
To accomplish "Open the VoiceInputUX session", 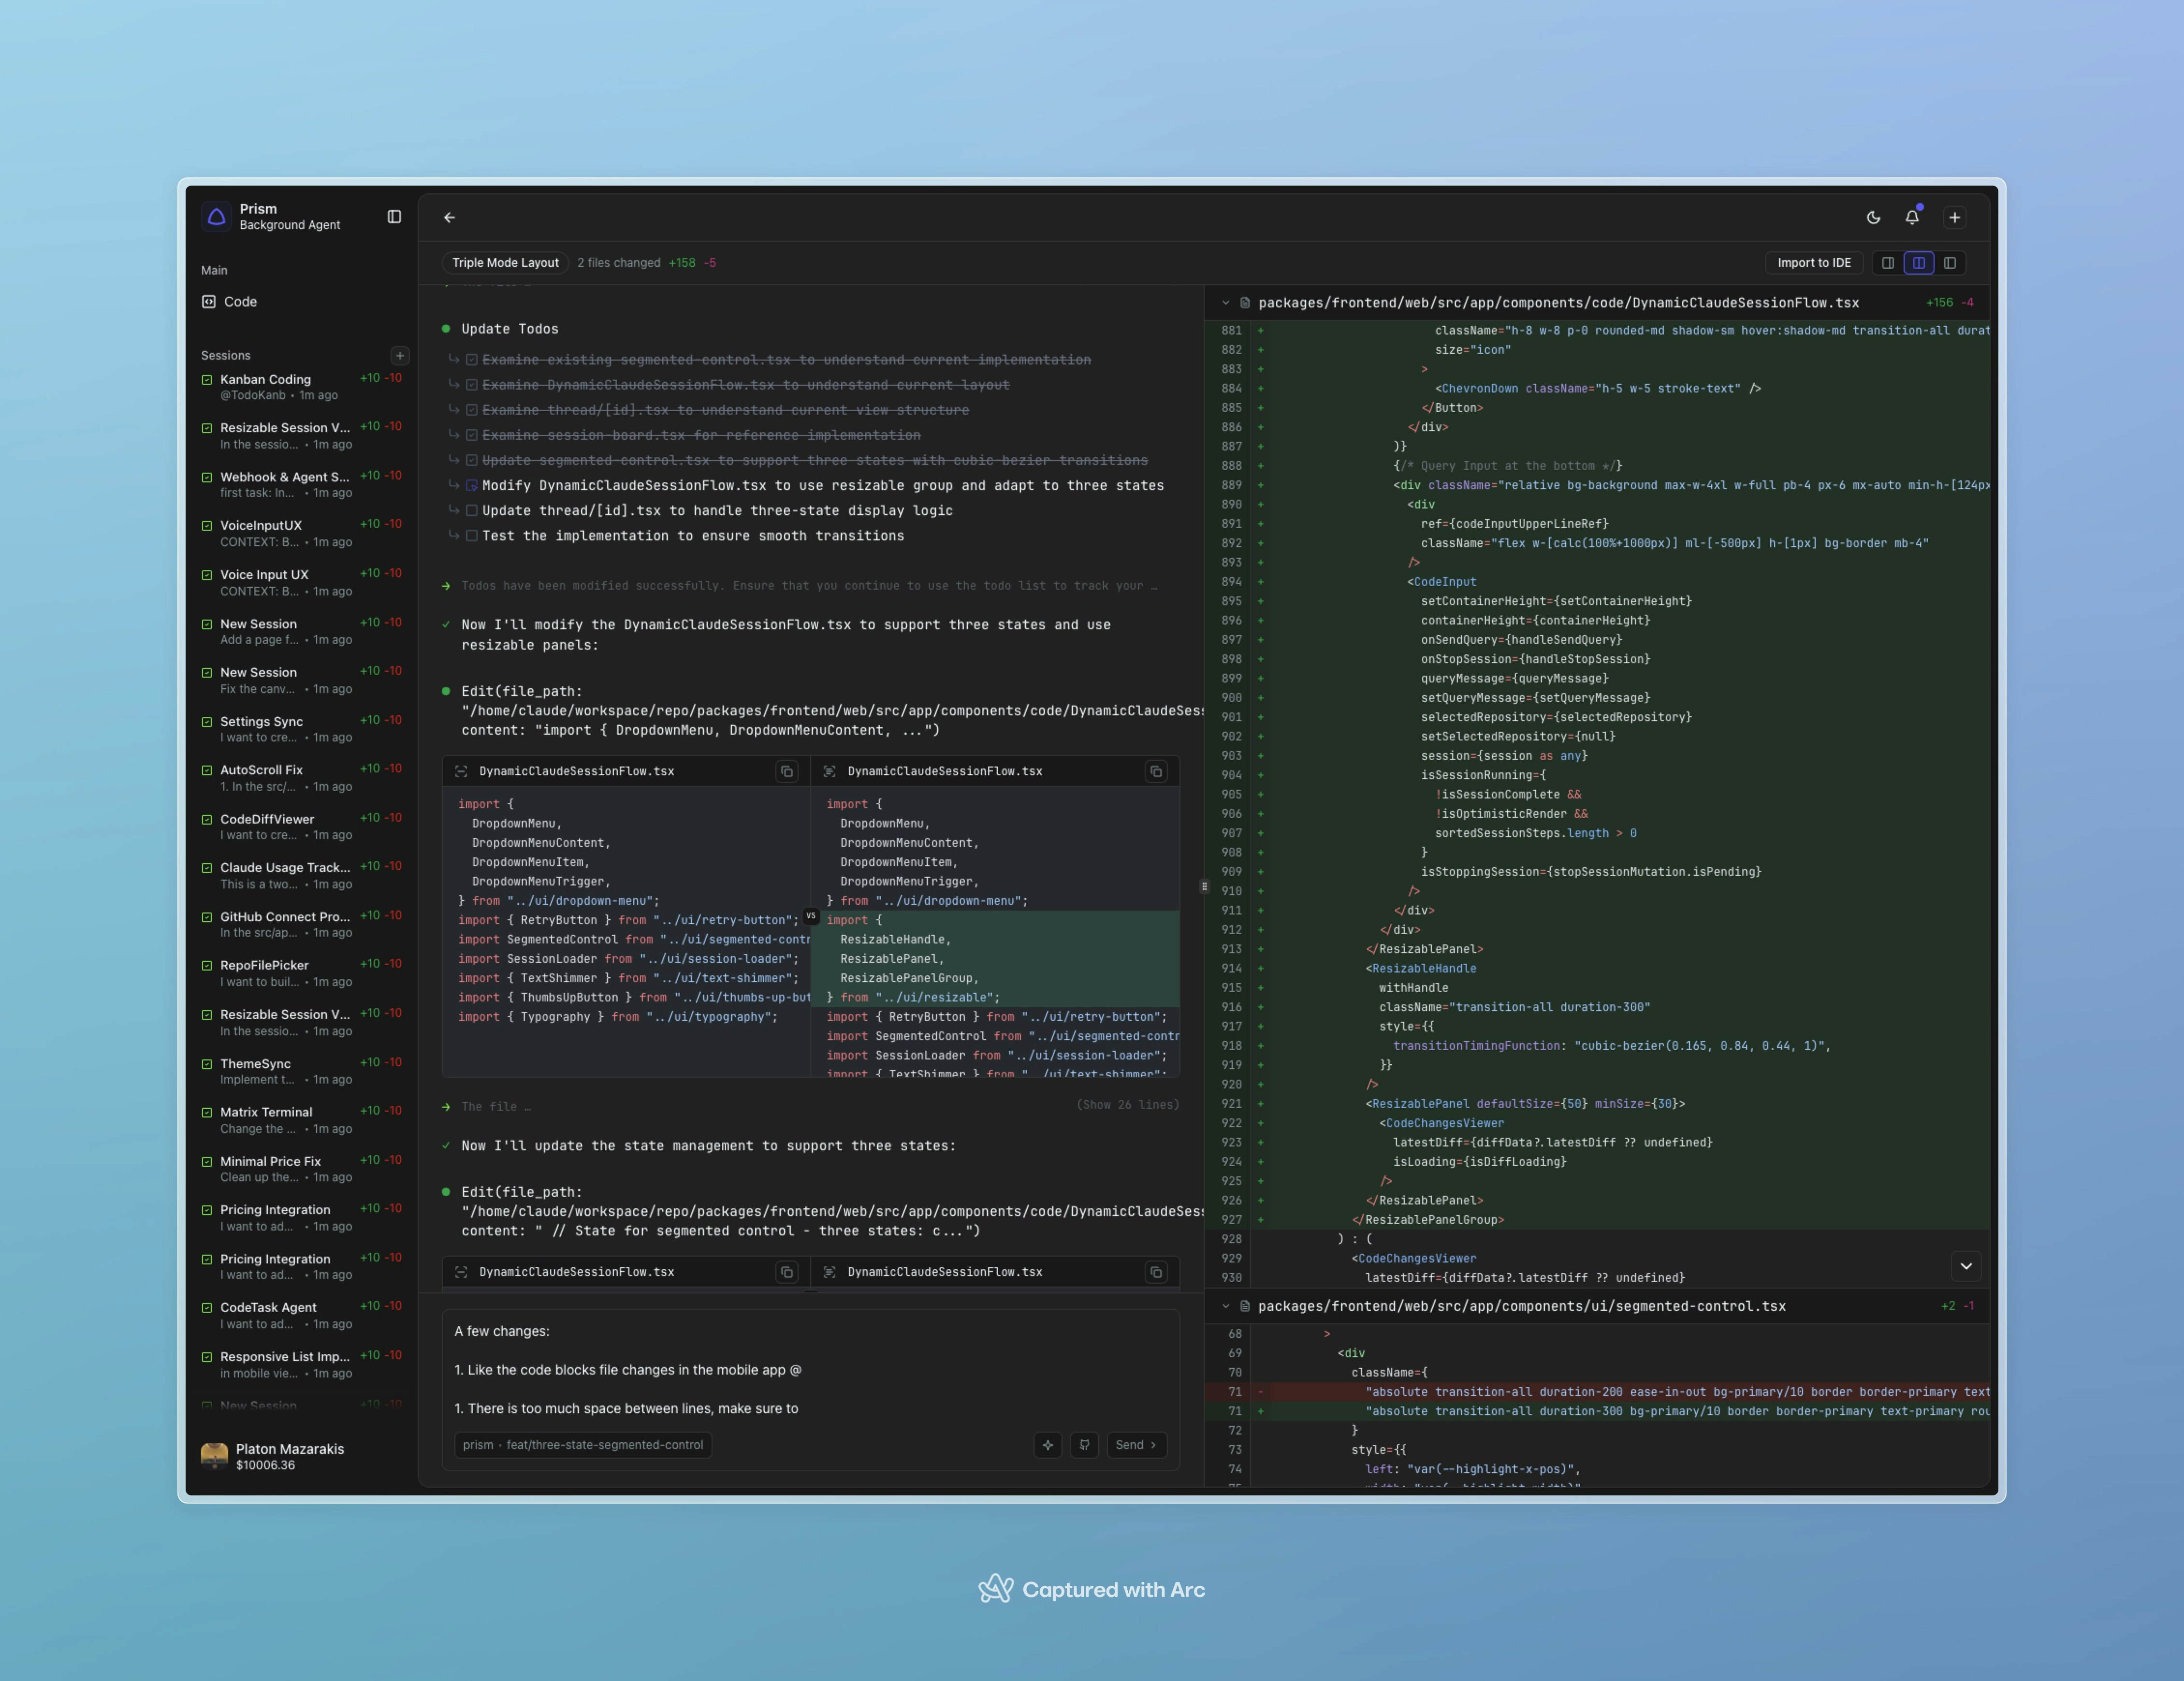I will (x=302, y=533).
